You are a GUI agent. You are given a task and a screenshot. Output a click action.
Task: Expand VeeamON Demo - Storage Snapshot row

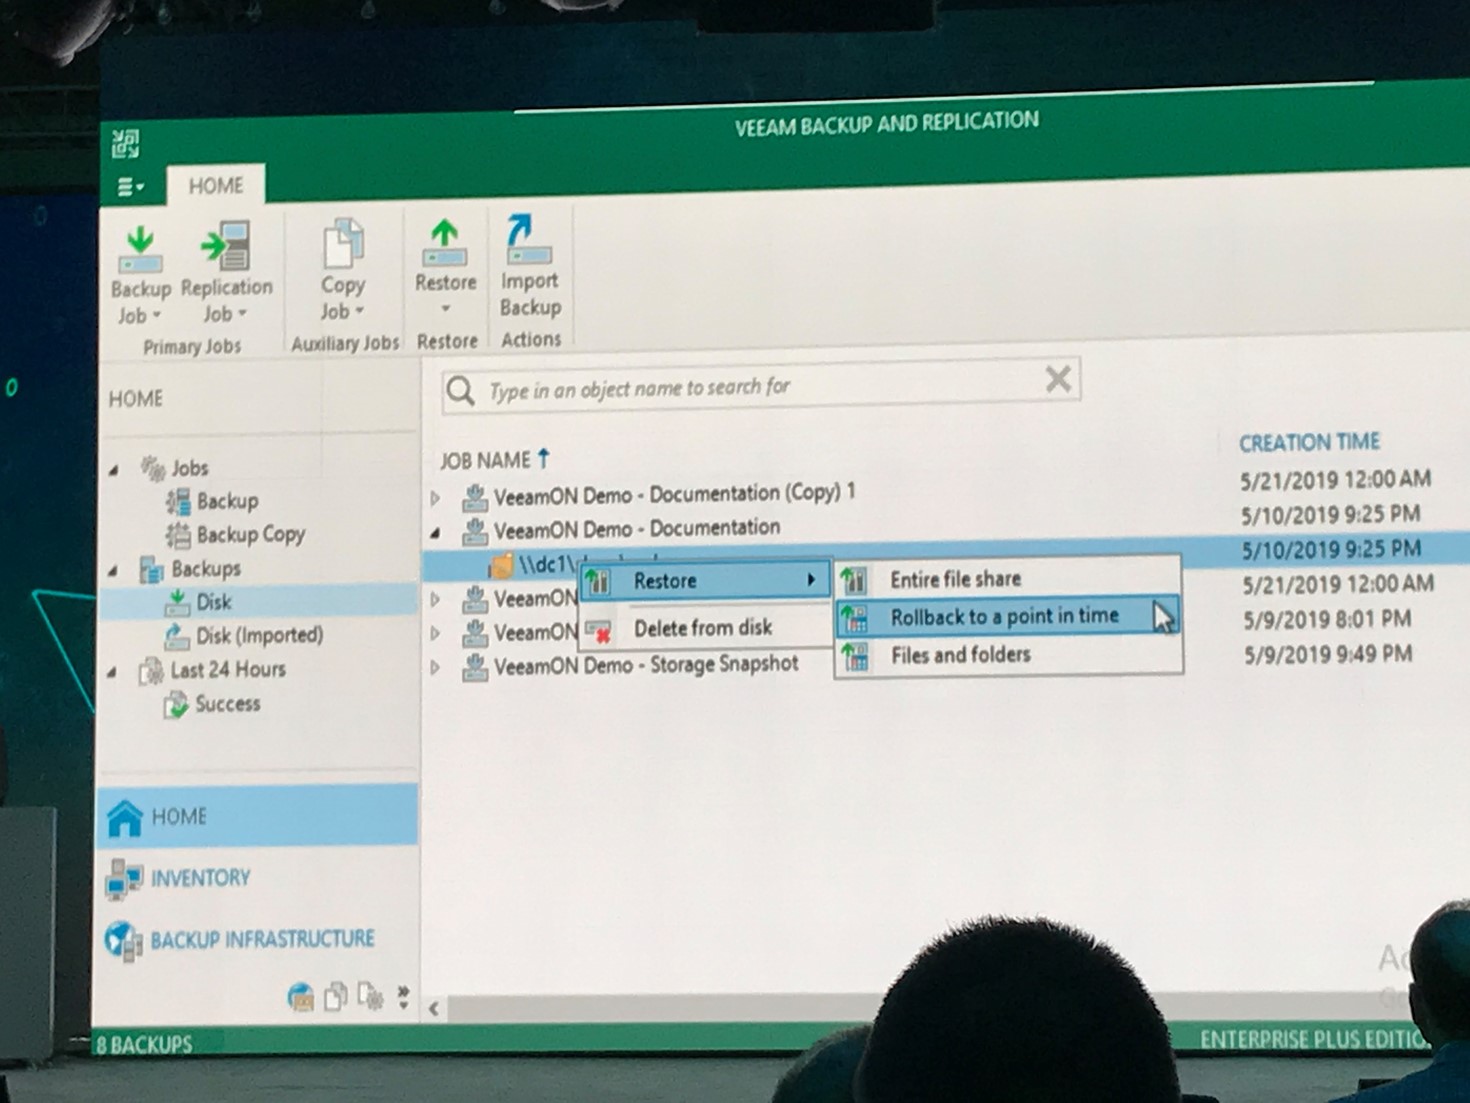[435, 667]
